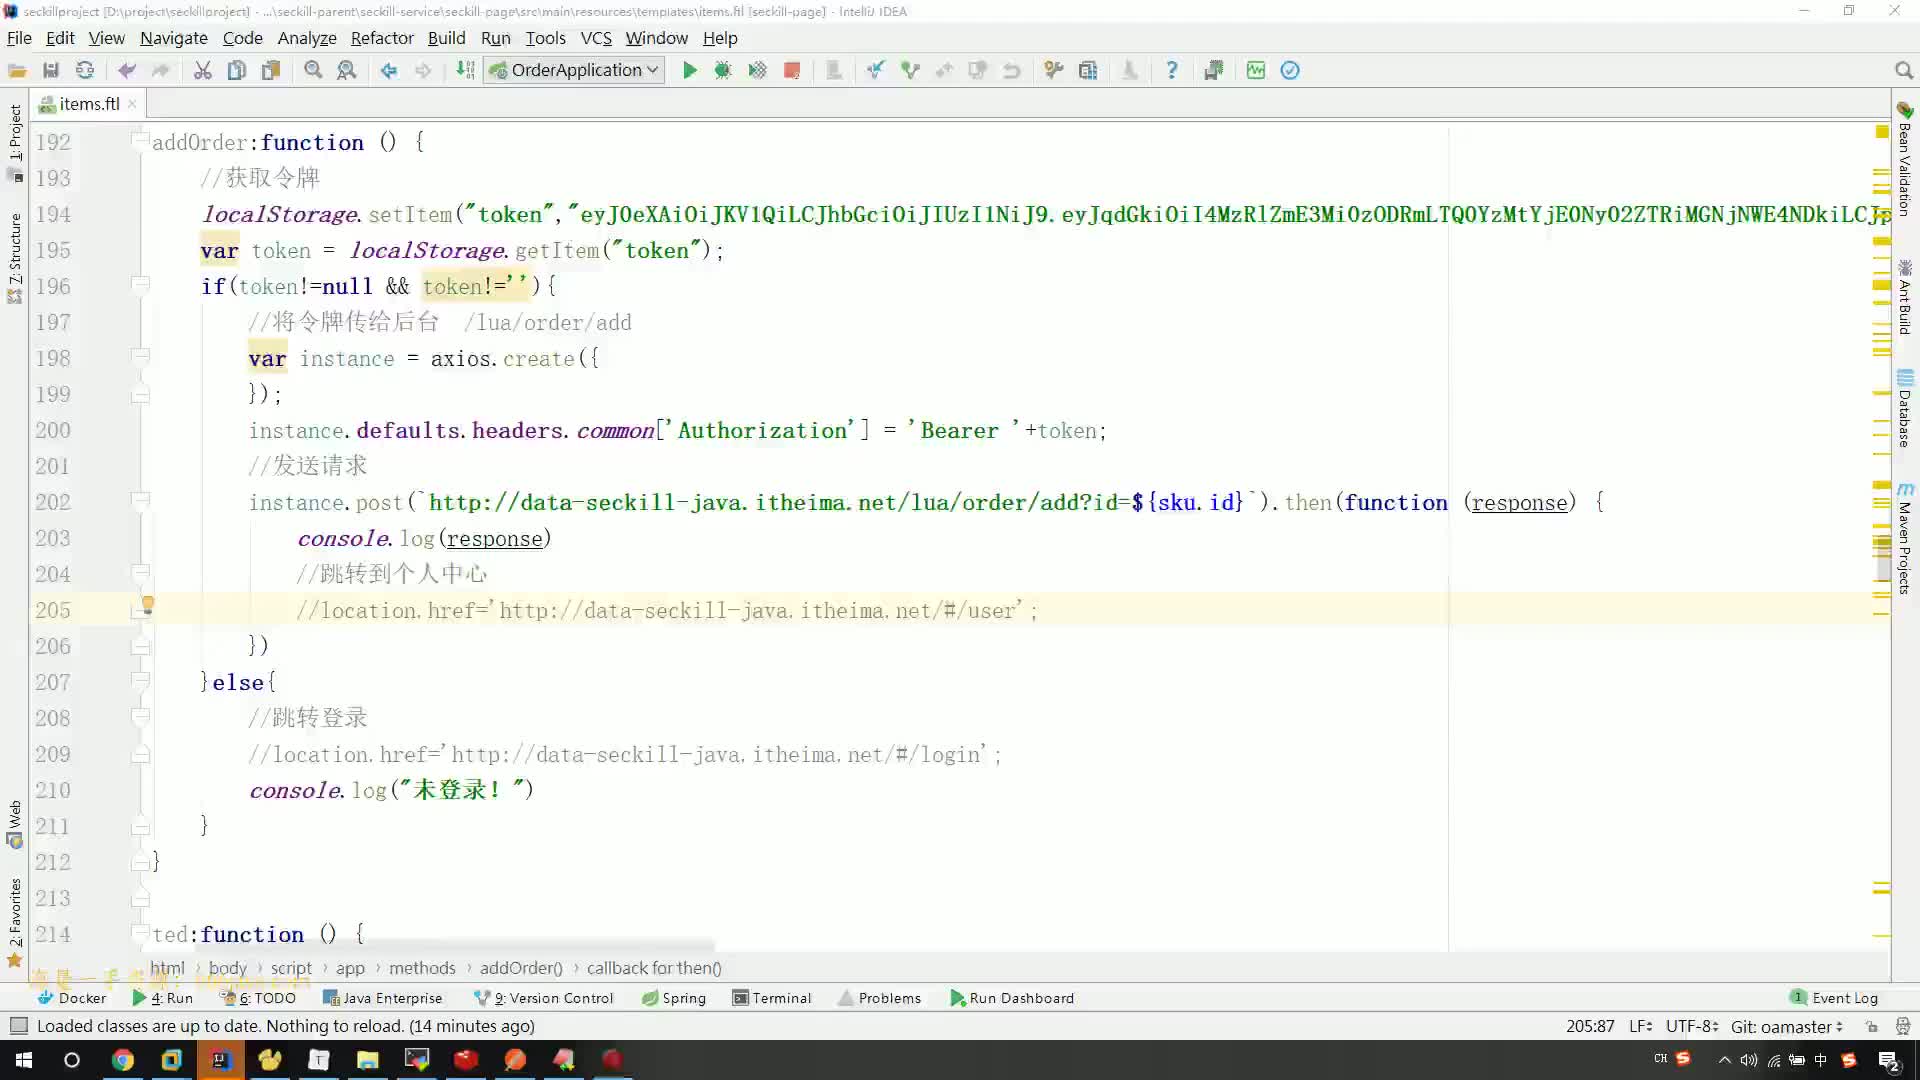Open the Docker tool window

click(x=72, y=998)
